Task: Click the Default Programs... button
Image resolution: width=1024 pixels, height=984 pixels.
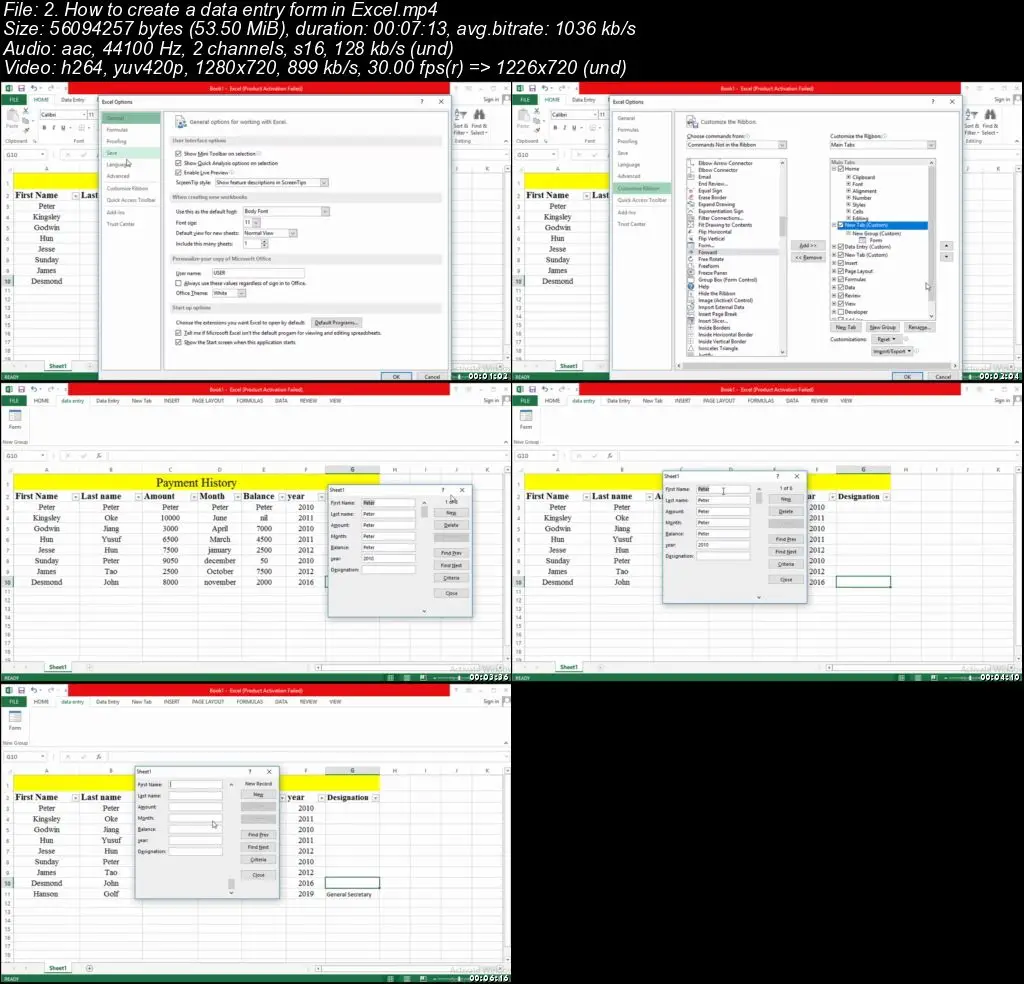Action: [336, 323]
